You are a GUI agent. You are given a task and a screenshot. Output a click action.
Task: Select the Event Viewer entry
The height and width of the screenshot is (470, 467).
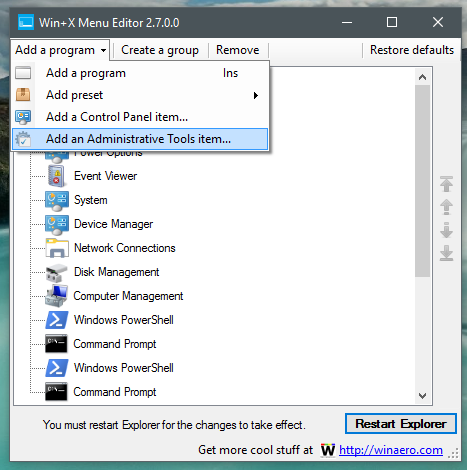105,176
